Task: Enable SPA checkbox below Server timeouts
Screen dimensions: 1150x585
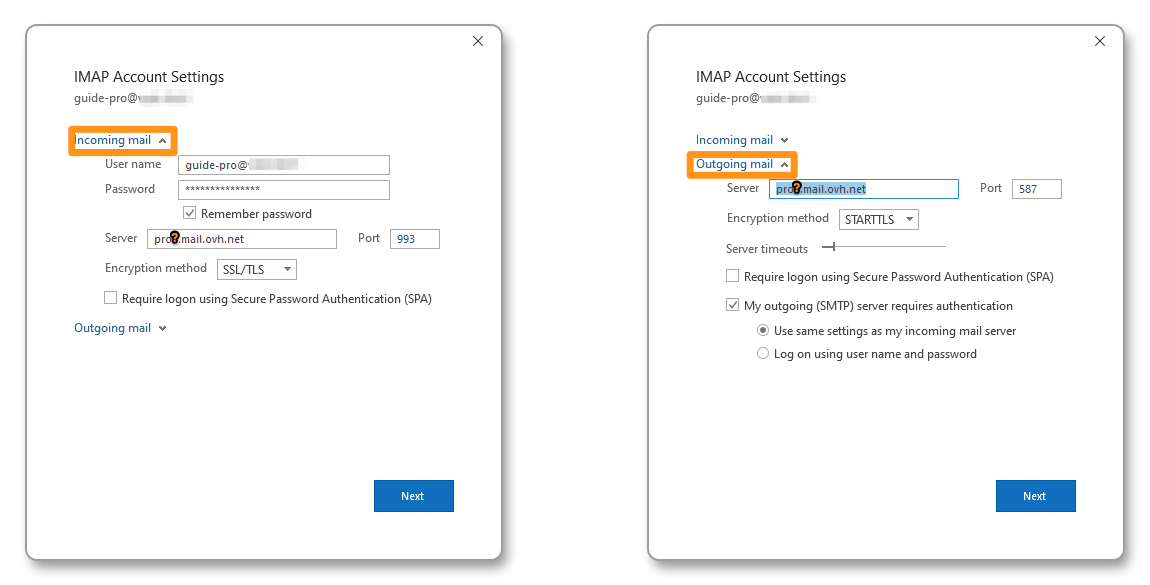Action: tap(733, 277)
